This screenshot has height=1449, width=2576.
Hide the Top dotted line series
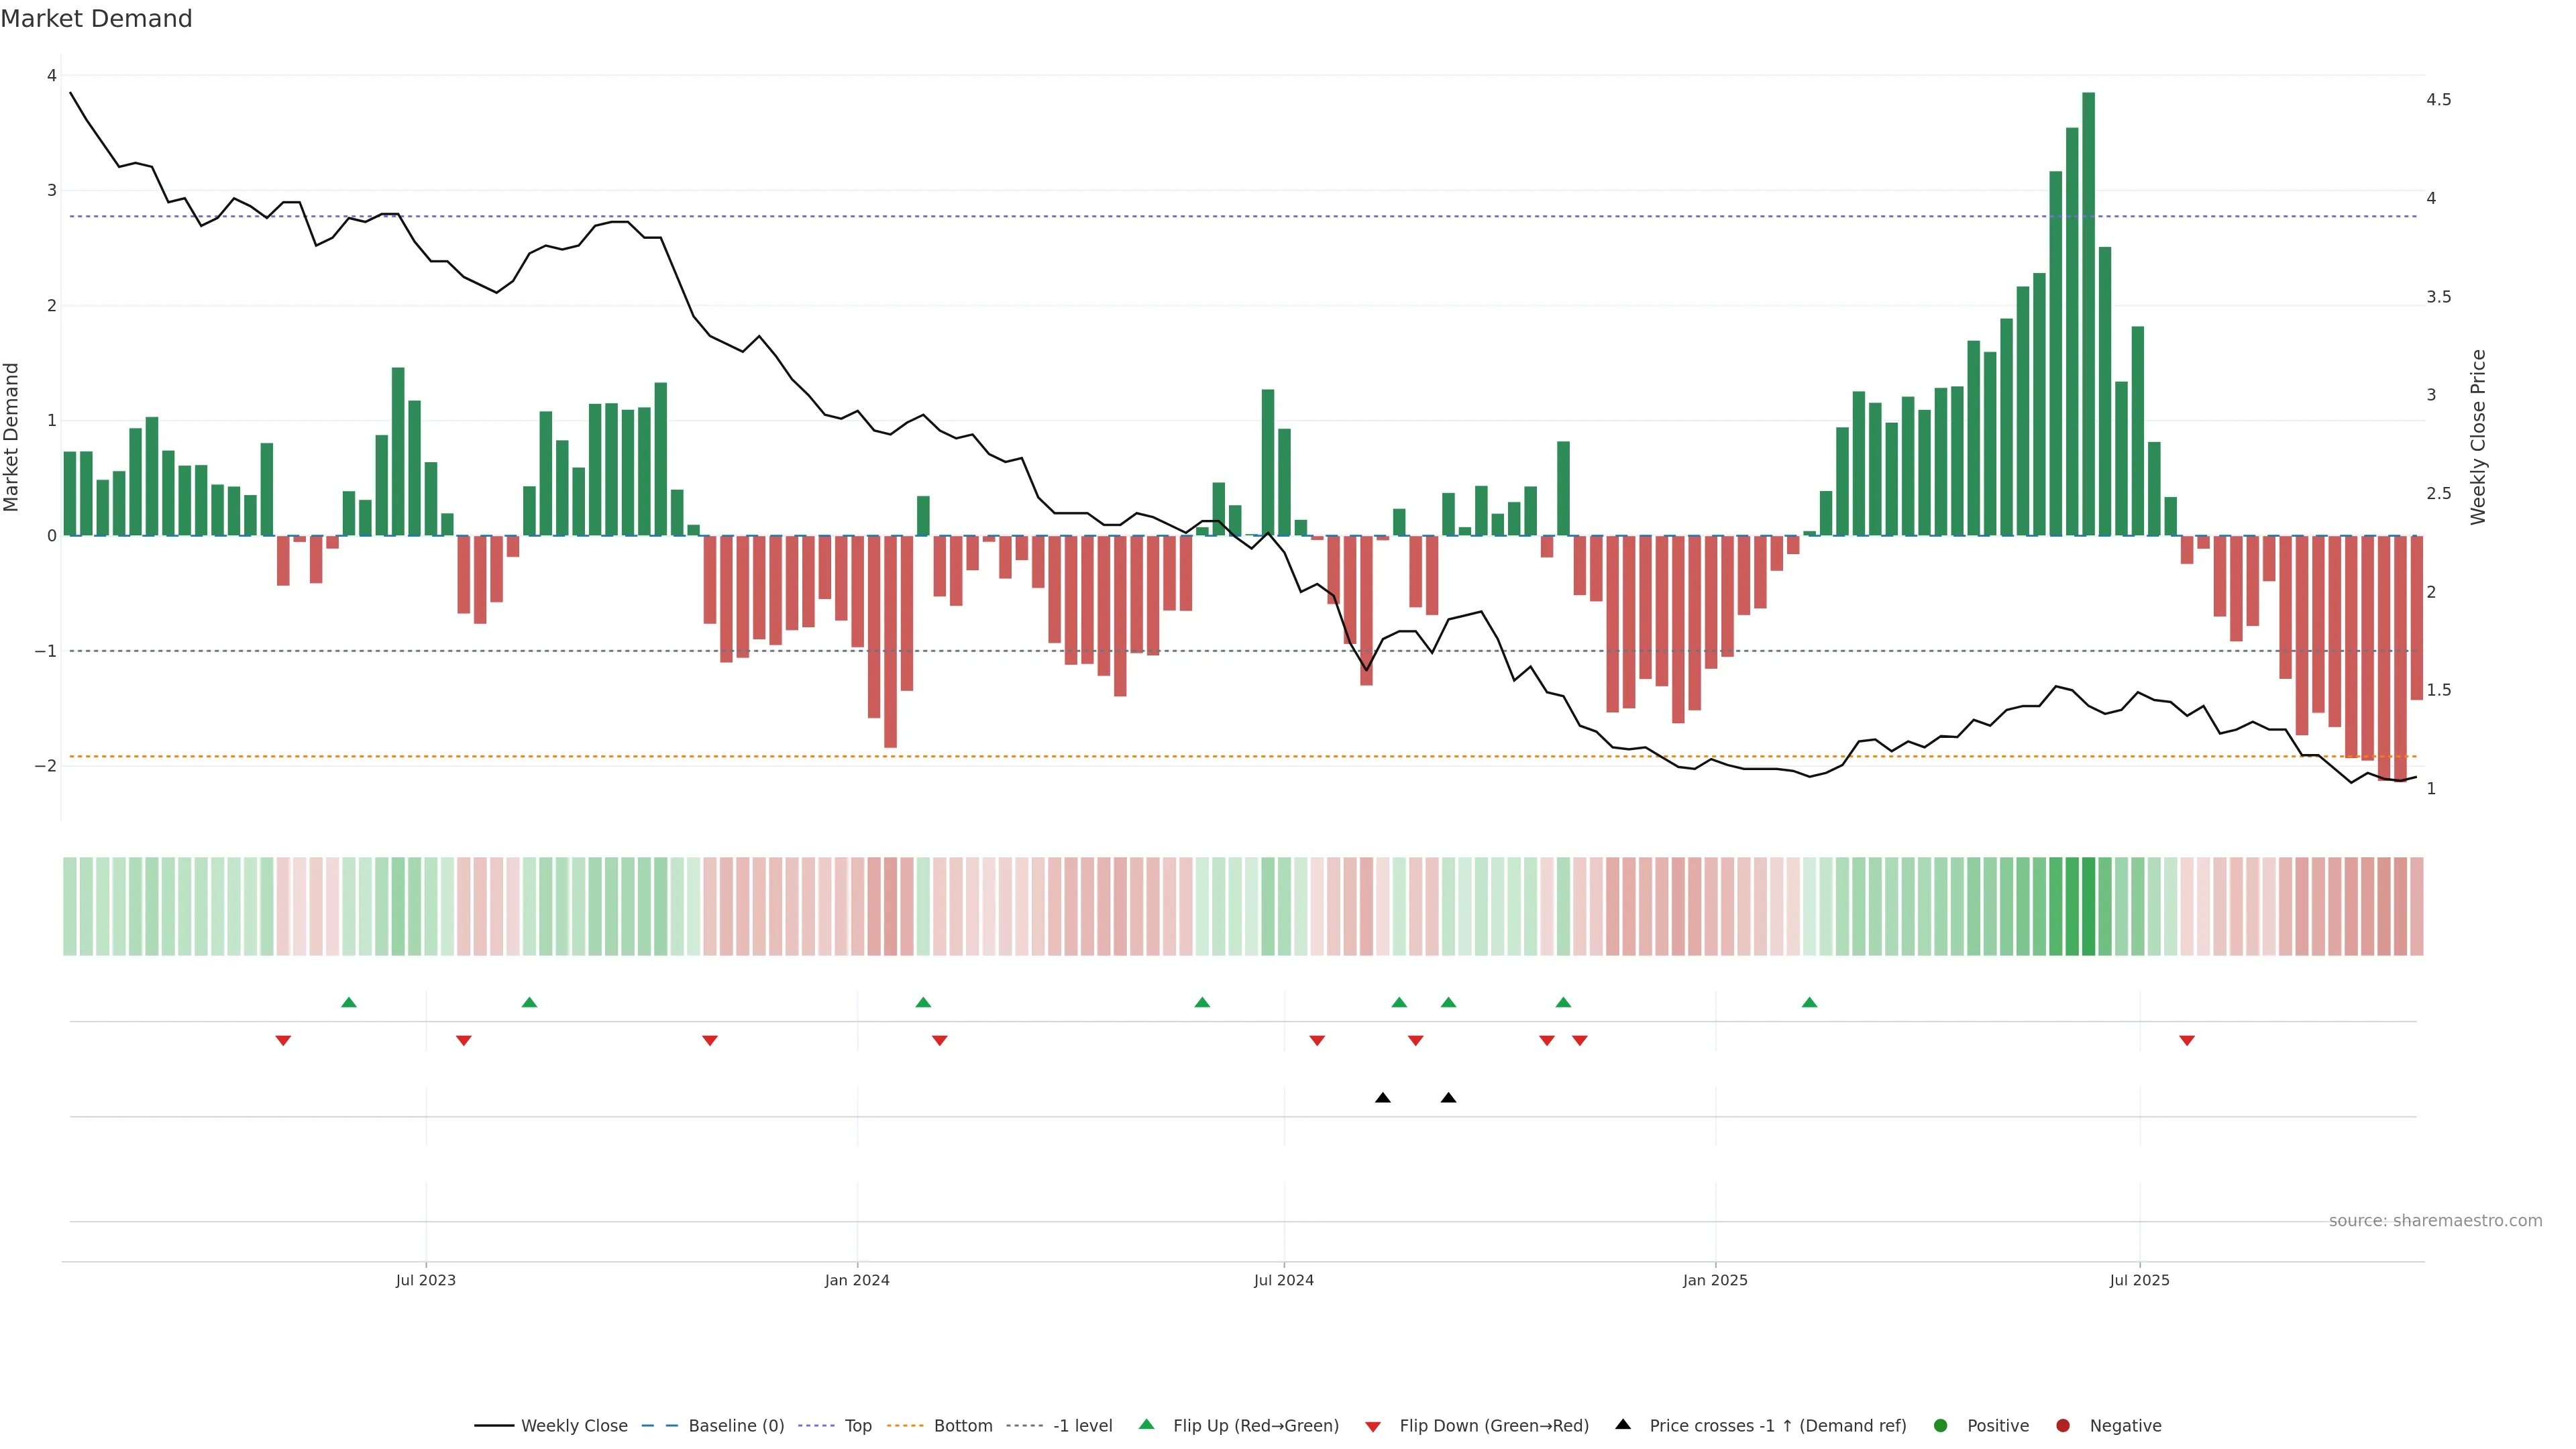857,1426
